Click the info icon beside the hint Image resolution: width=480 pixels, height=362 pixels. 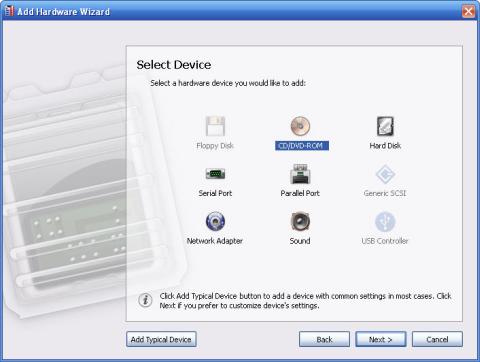145,300
